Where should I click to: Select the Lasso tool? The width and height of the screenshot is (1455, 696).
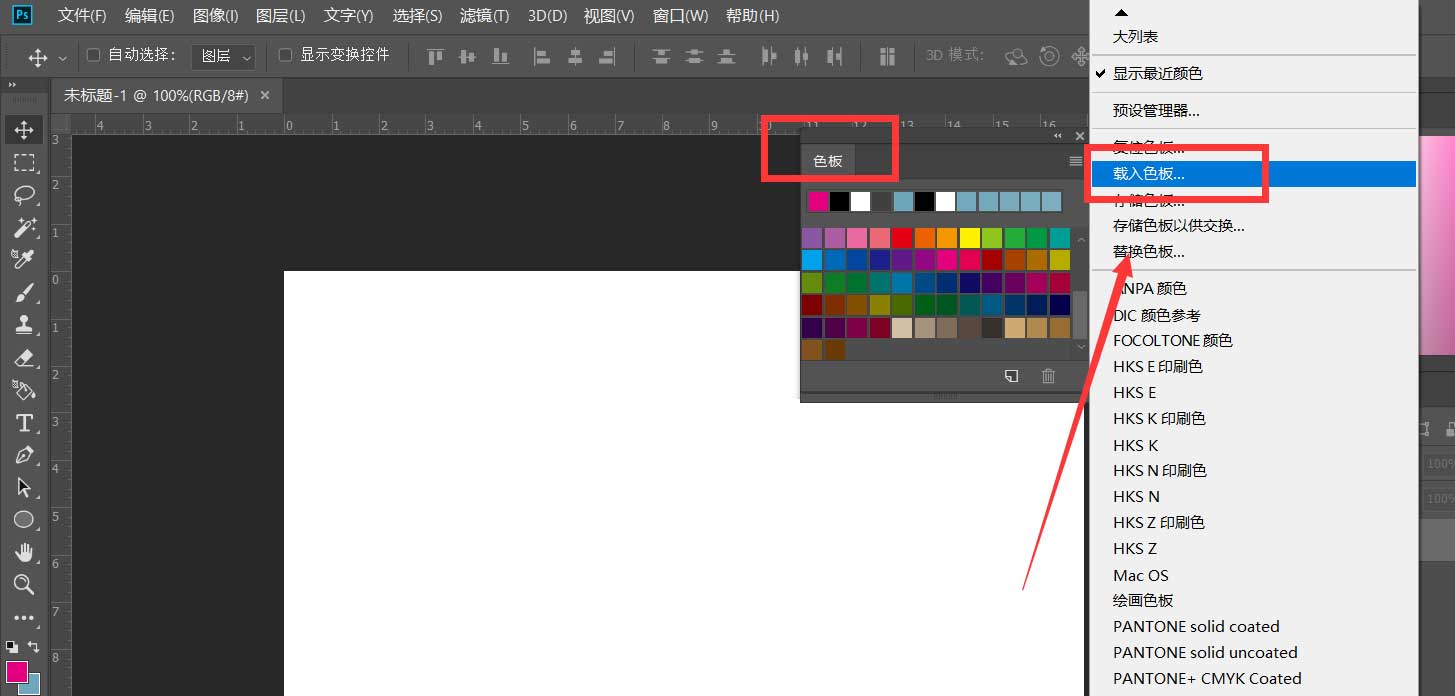pyautogui.click(x=24, y=195)
